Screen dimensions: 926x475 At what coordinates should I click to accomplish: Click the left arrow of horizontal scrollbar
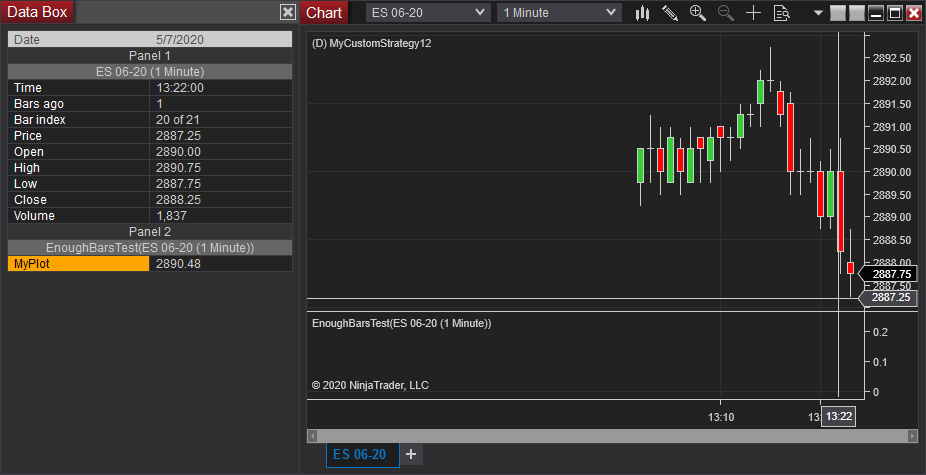click(313, 436)
